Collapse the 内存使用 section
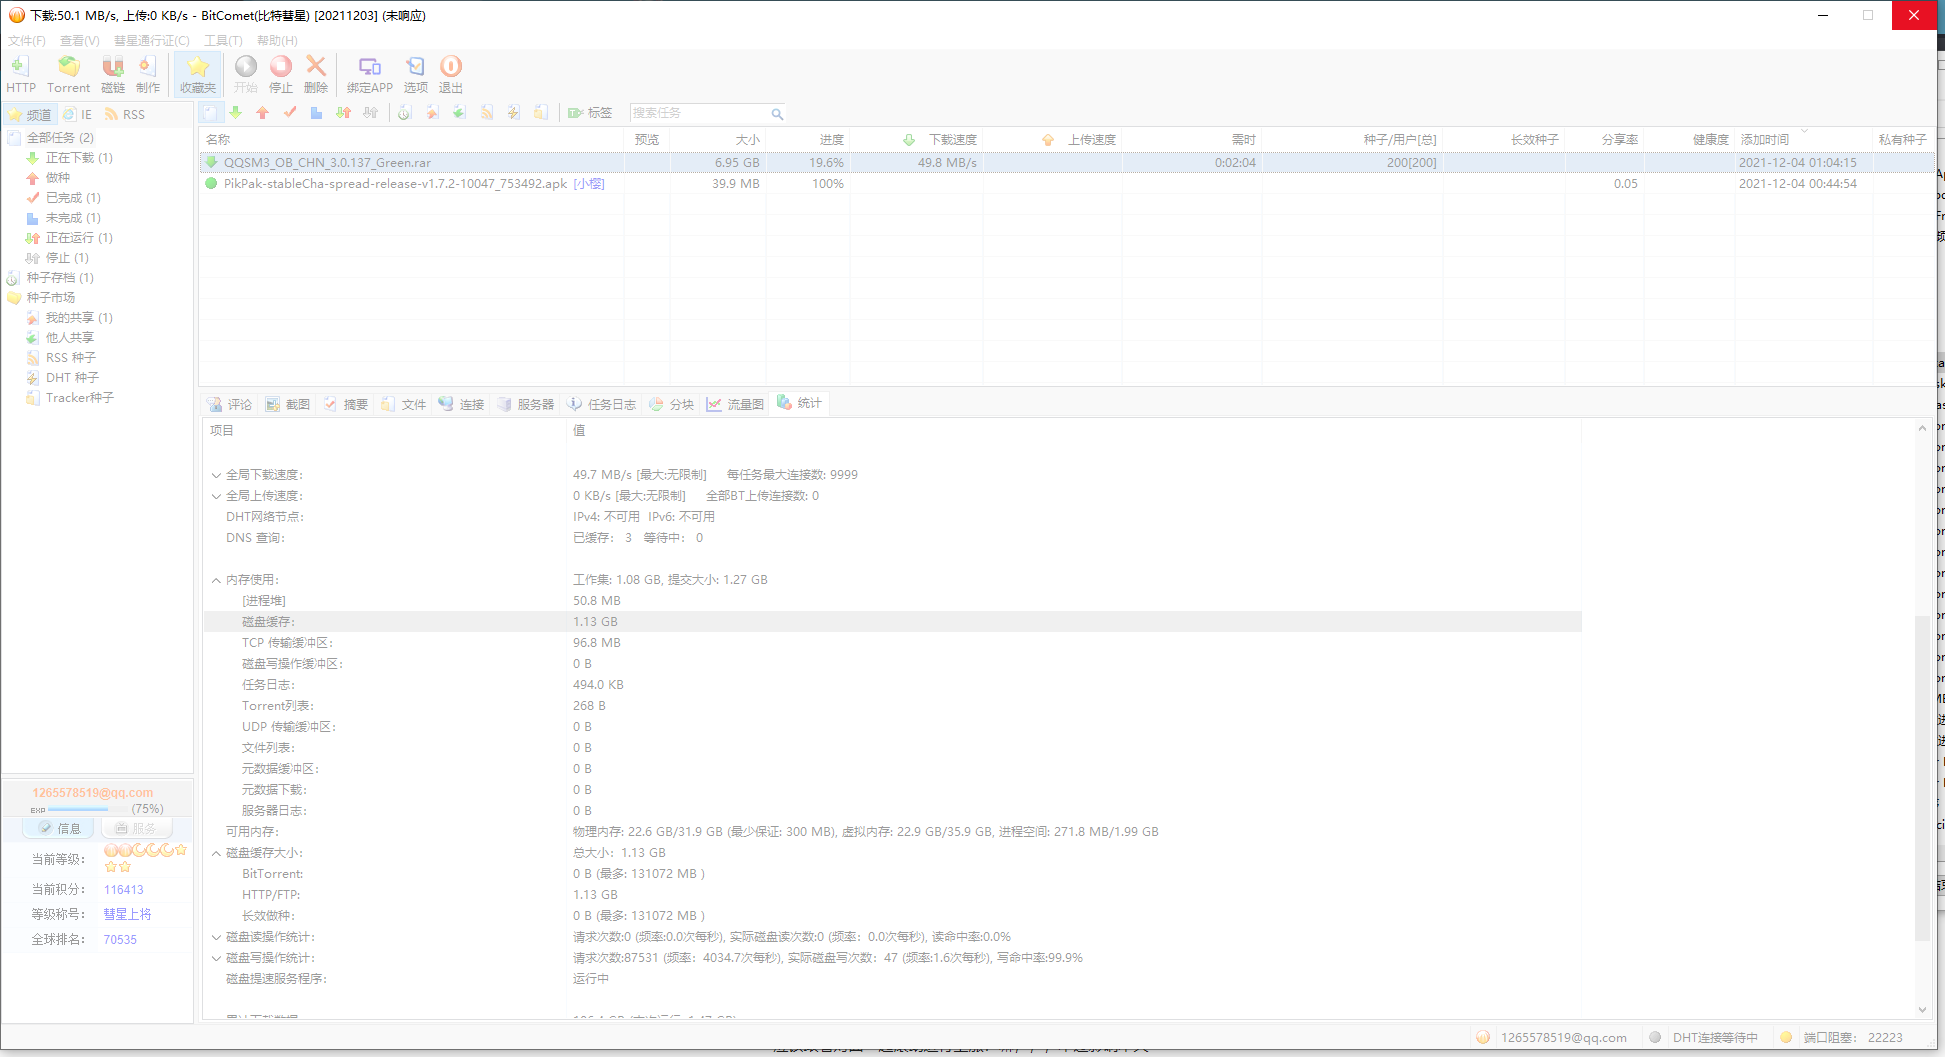This screenshot has width=1945, height=1057. point(216,580)
